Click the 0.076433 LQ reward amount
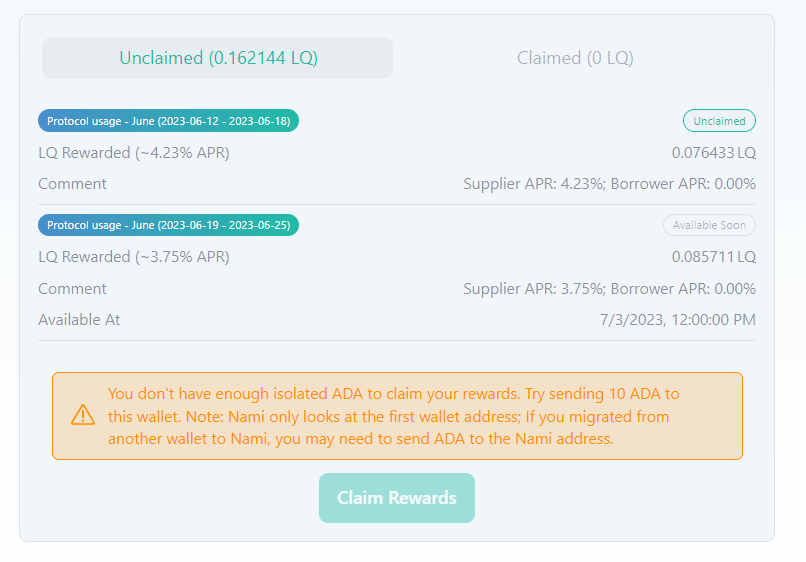 [x=713, y=153]
